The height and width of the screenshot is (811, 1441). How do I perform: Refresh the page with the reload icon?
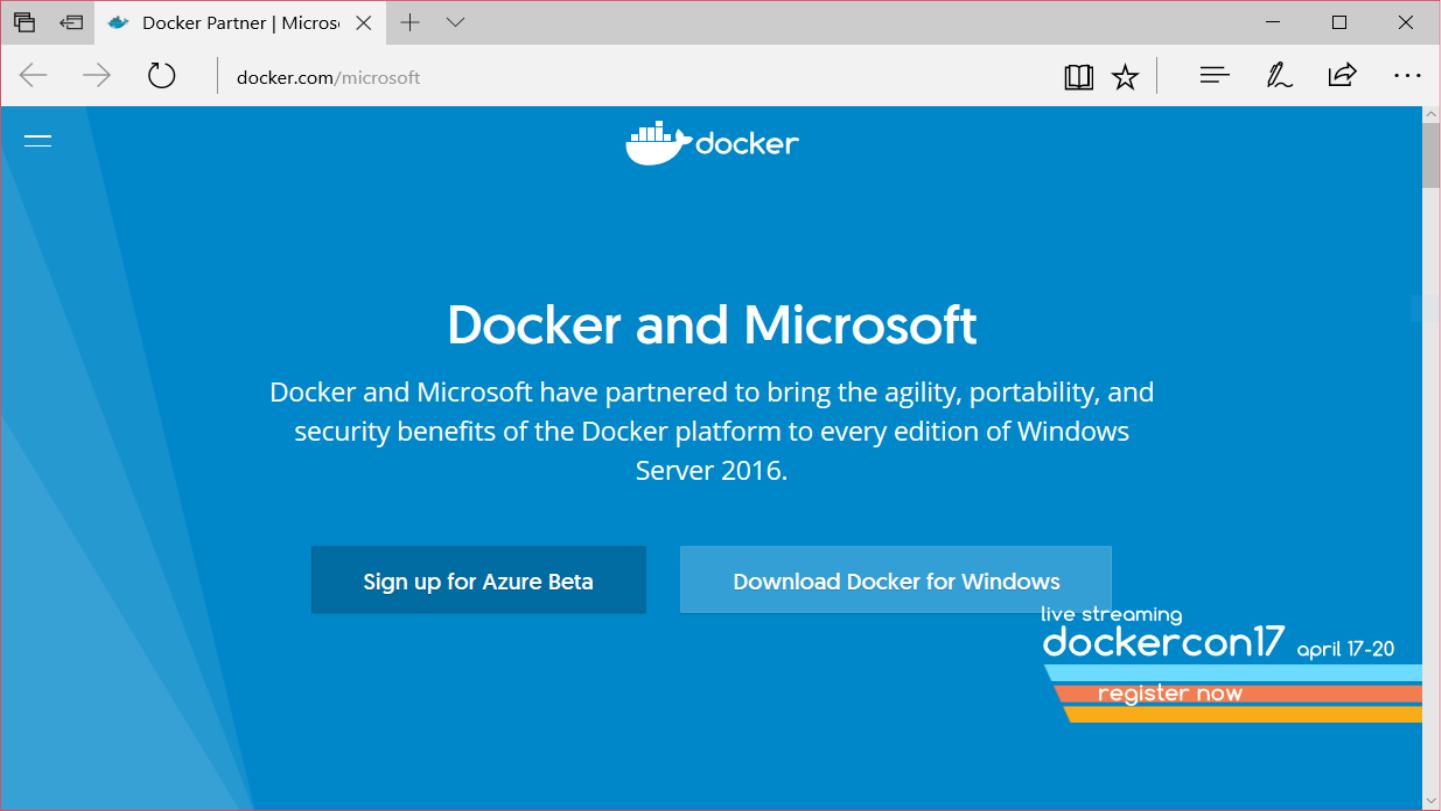coord(161,76)
